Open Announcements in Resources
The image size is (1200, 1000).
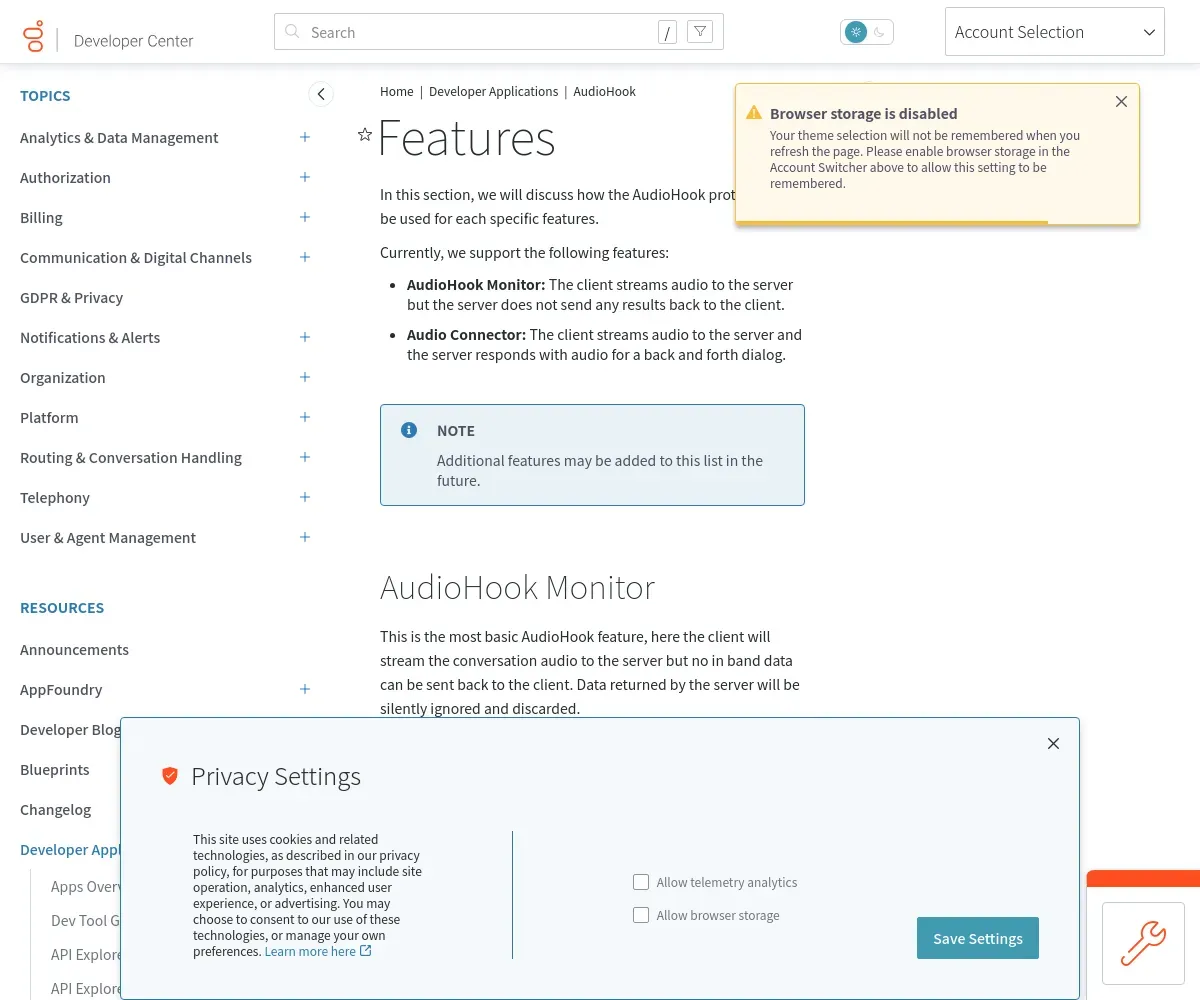click(x=74, y=649)
